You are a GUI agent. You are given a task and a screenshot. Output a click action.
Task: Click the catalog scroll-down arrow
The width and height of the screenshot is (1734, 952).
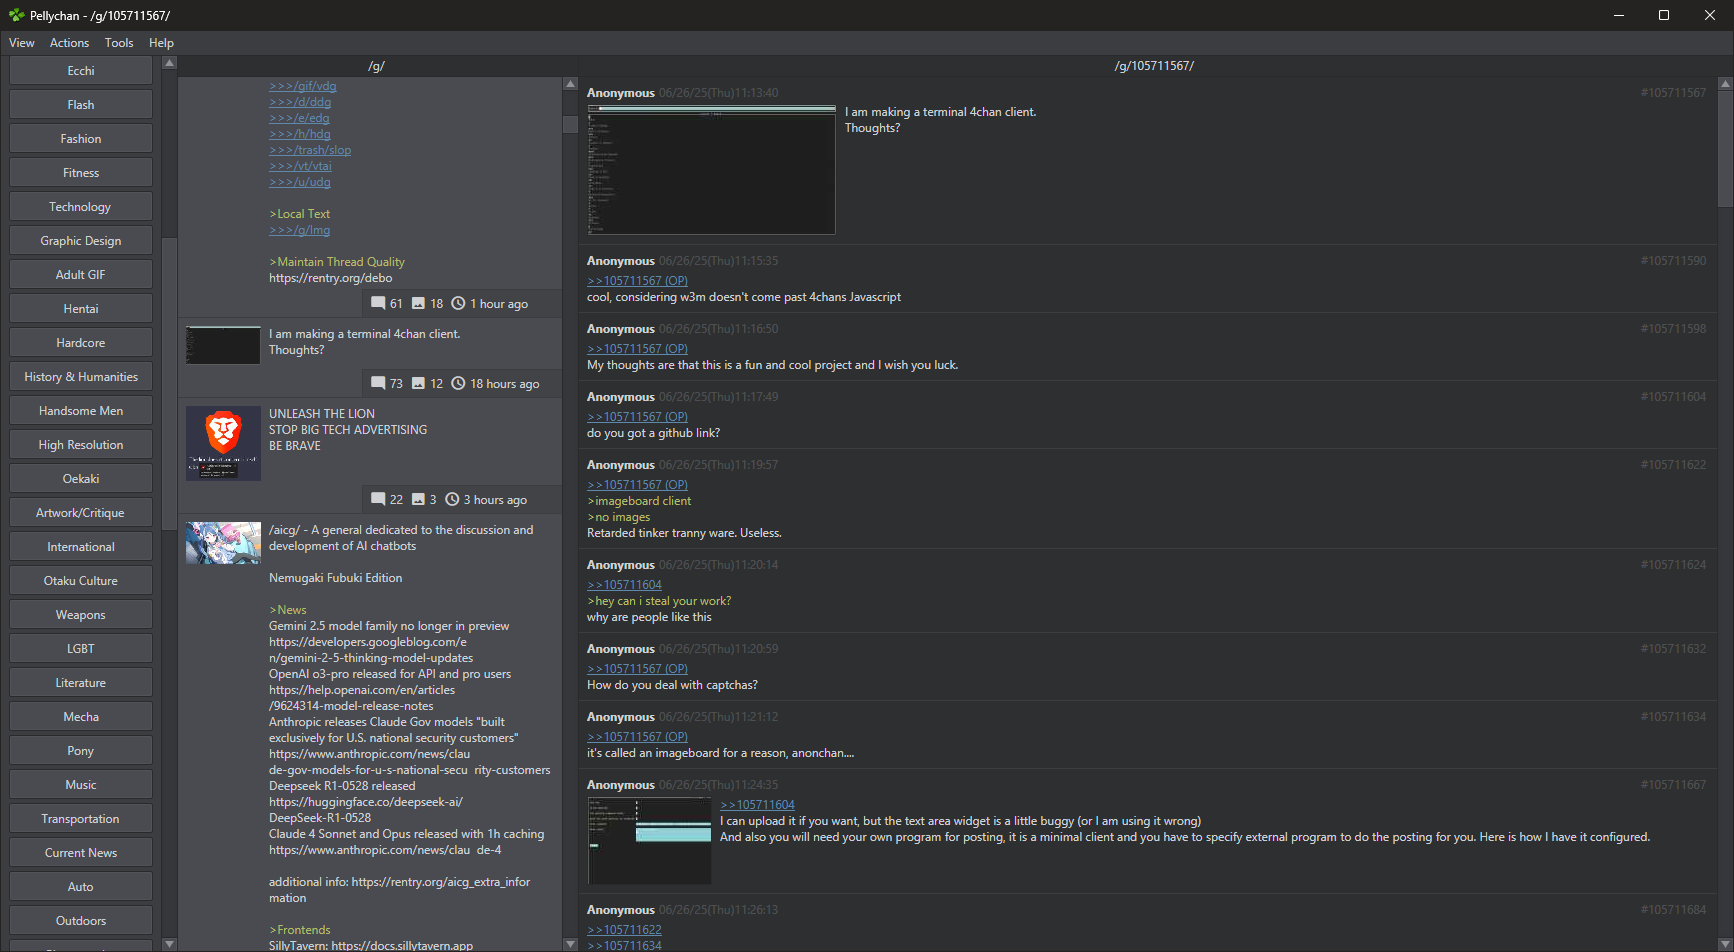click(x=570, y=943)
